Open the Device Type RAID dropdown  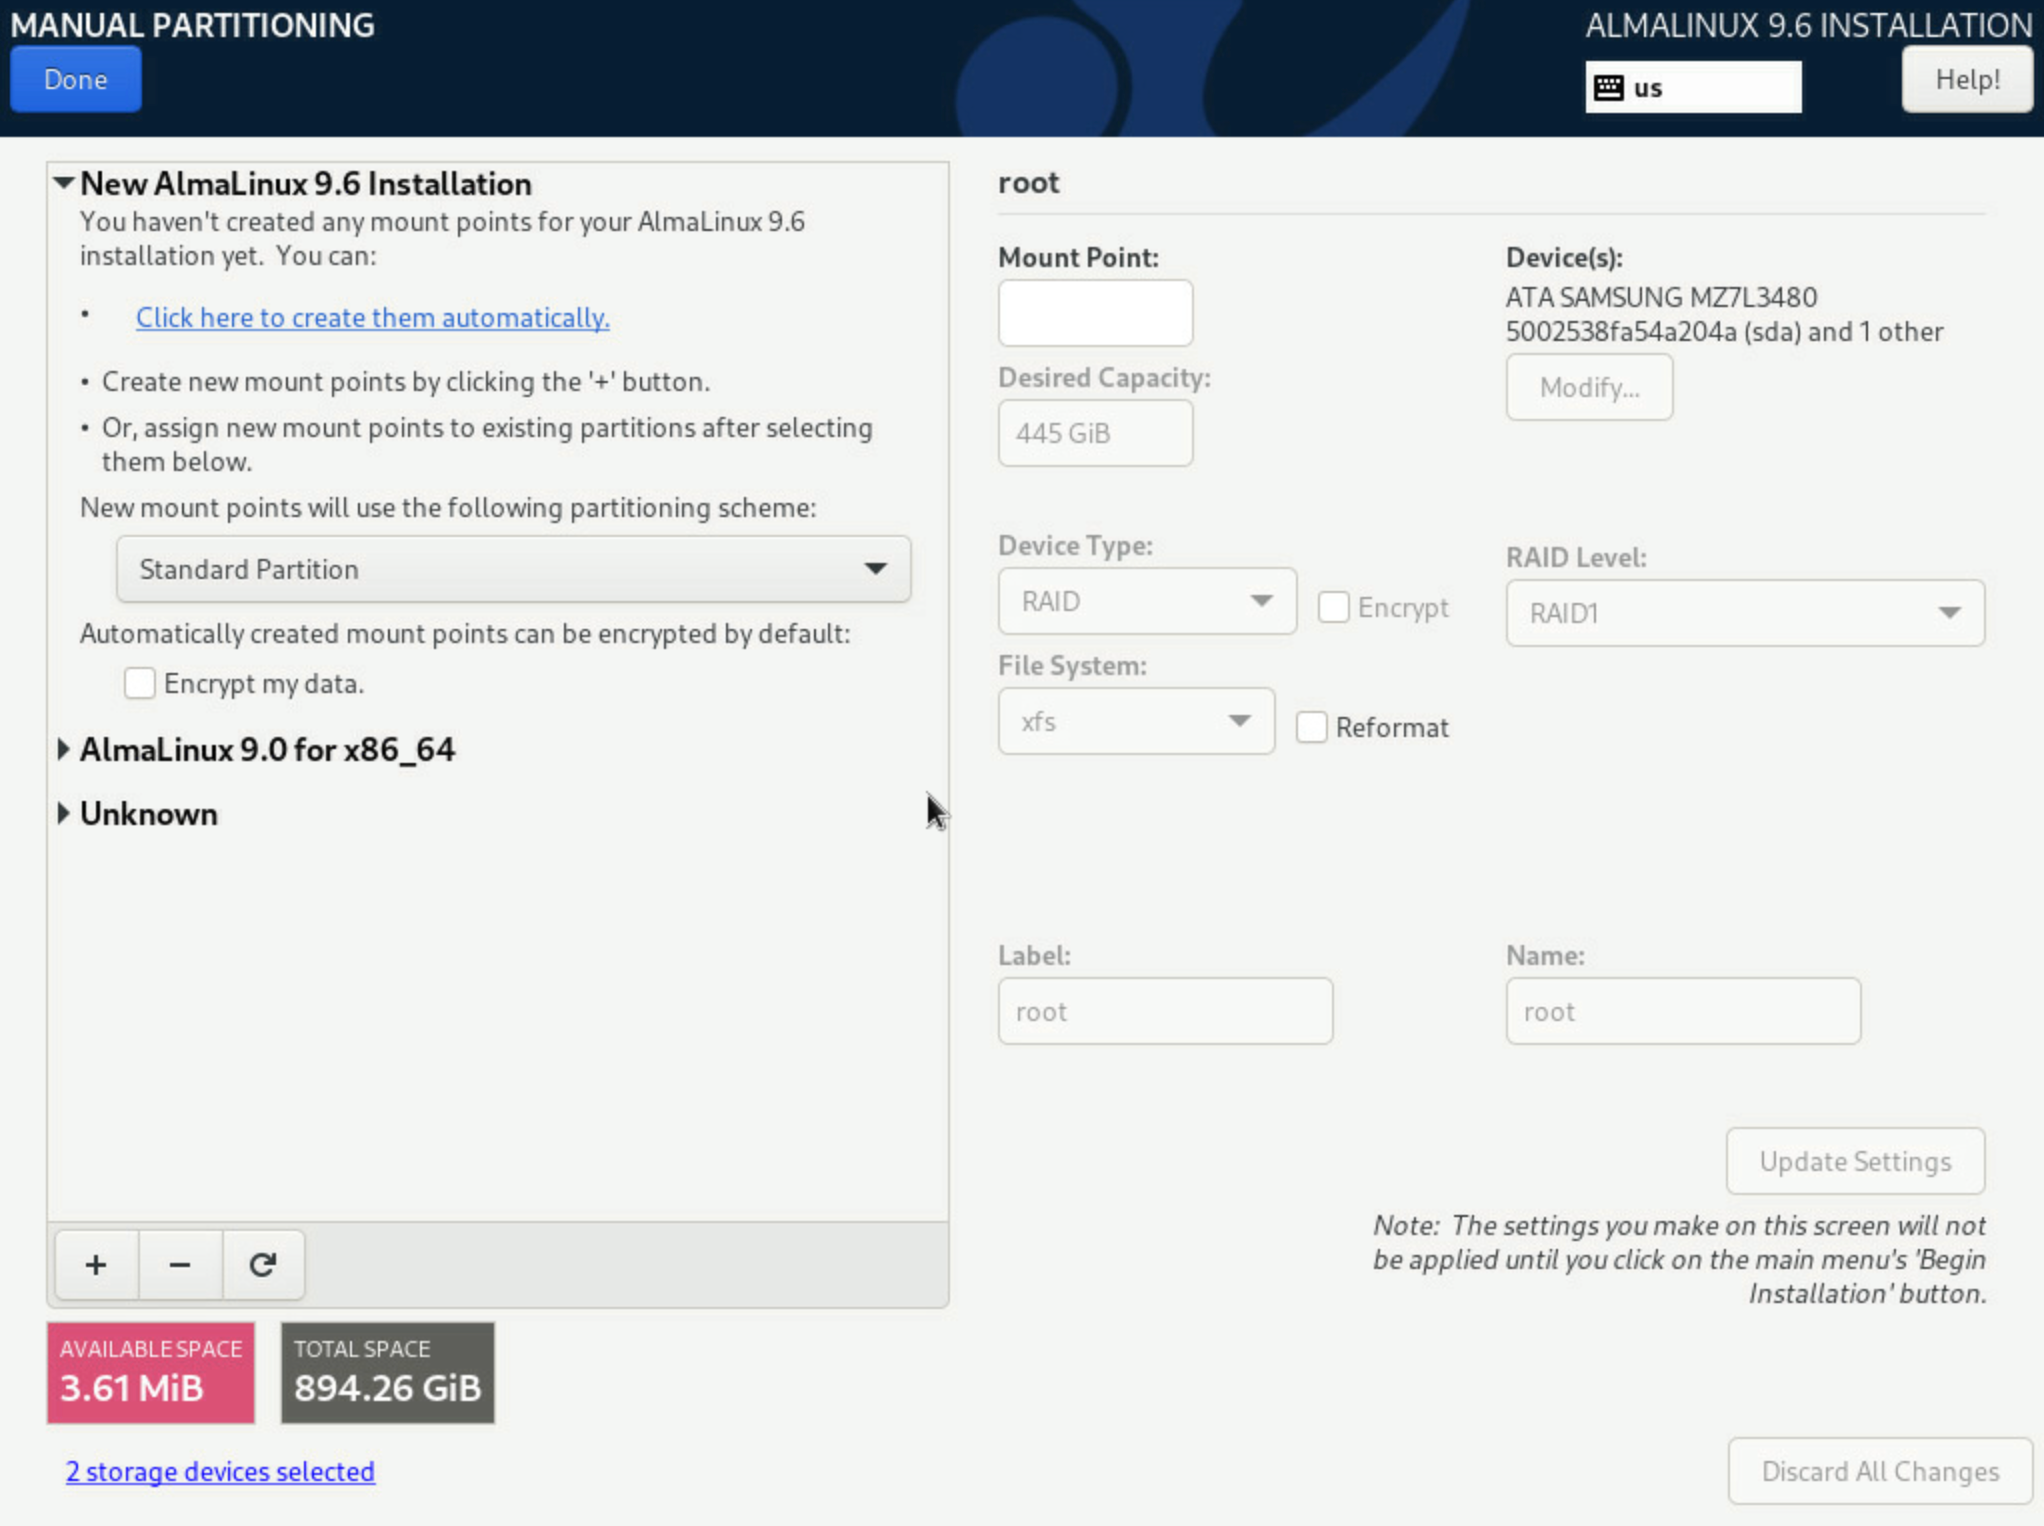point(1147,601)
